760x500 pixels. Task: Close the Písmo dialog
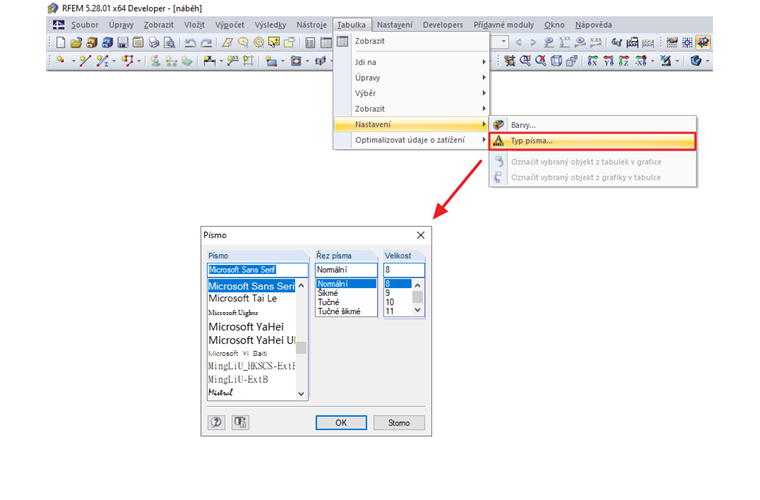[421, 235]
